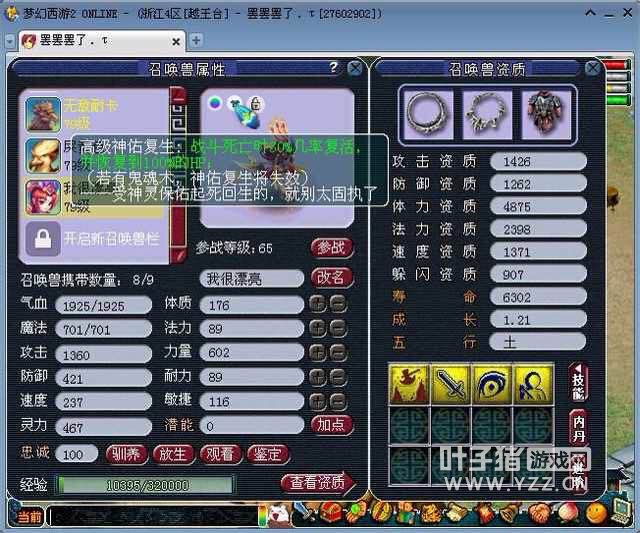This screenshot has width=640, height=533.
Task: Open the computer system icon at bottom right
Action: 621,510
